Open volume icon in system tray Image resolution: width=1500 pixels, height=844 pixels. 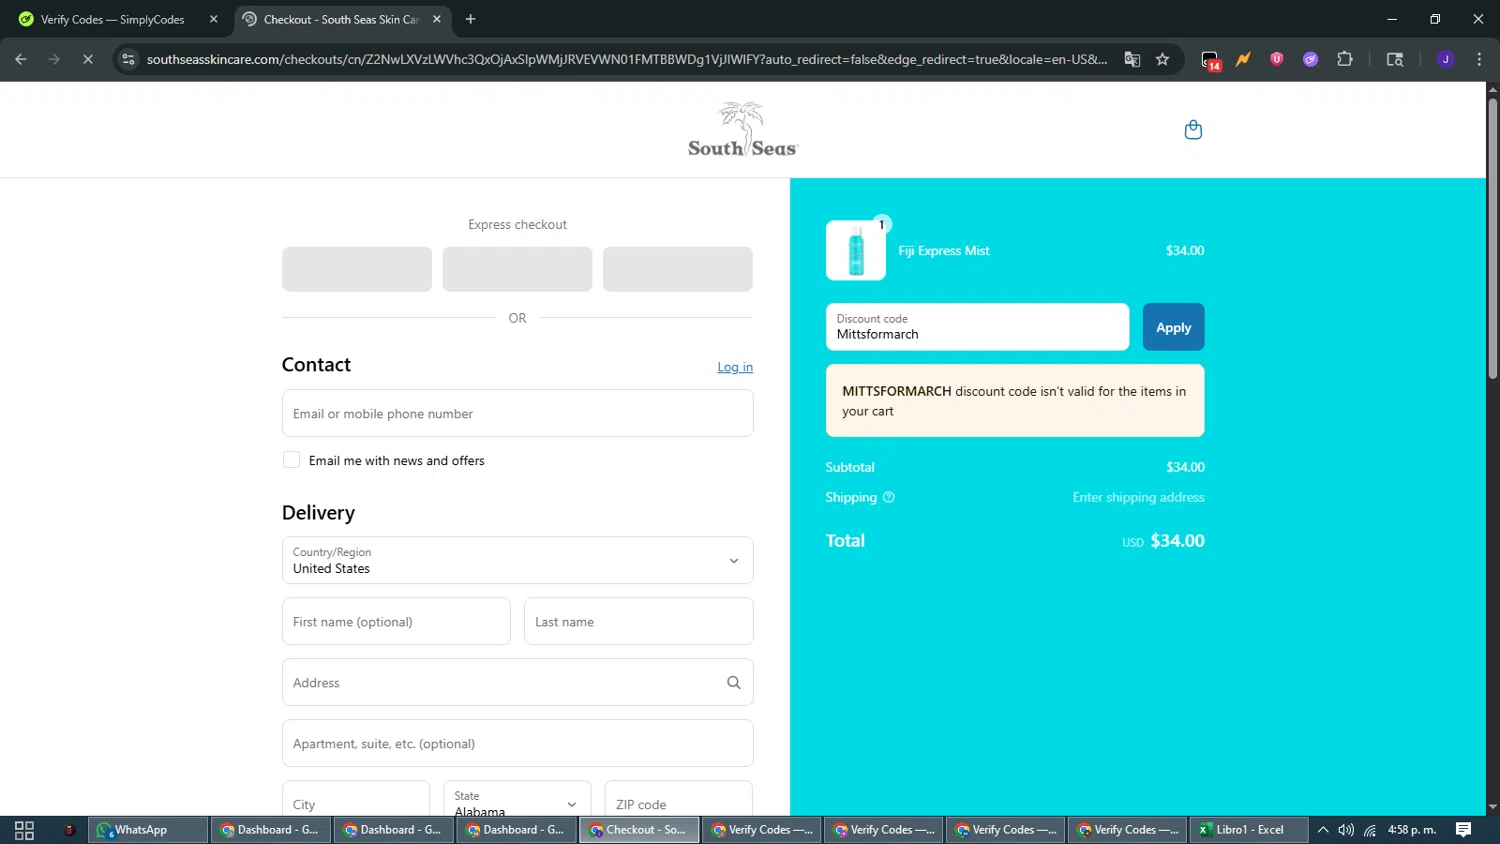1346,830
